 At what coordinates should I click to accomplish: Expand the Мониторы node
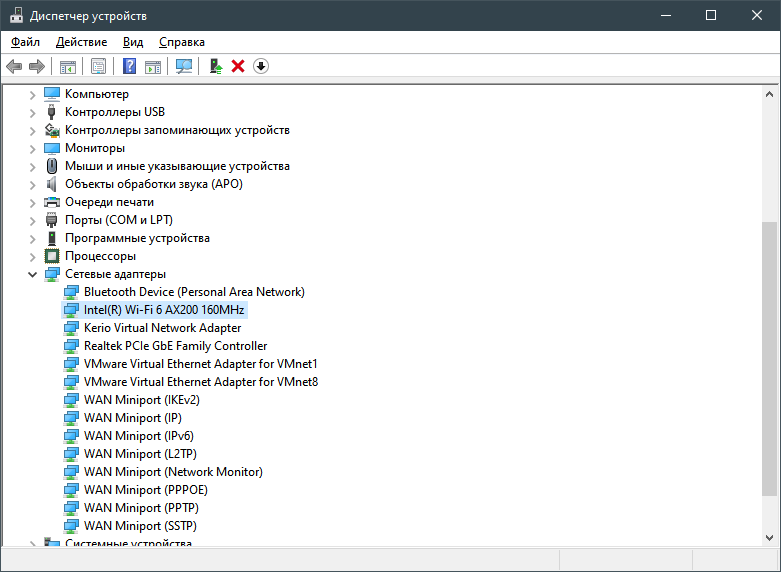pyautogui.click(x=32, y=149)
